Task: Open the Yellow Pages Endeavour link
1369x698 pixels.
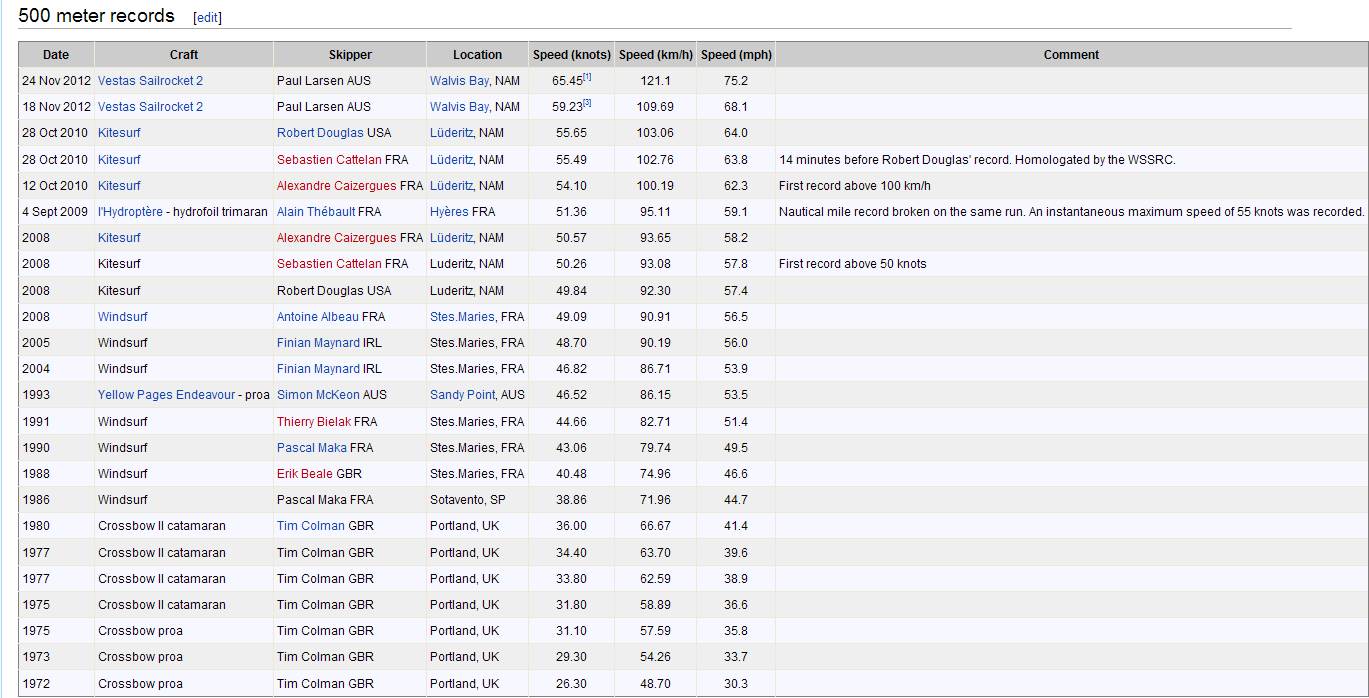Action: click(166, 395)
